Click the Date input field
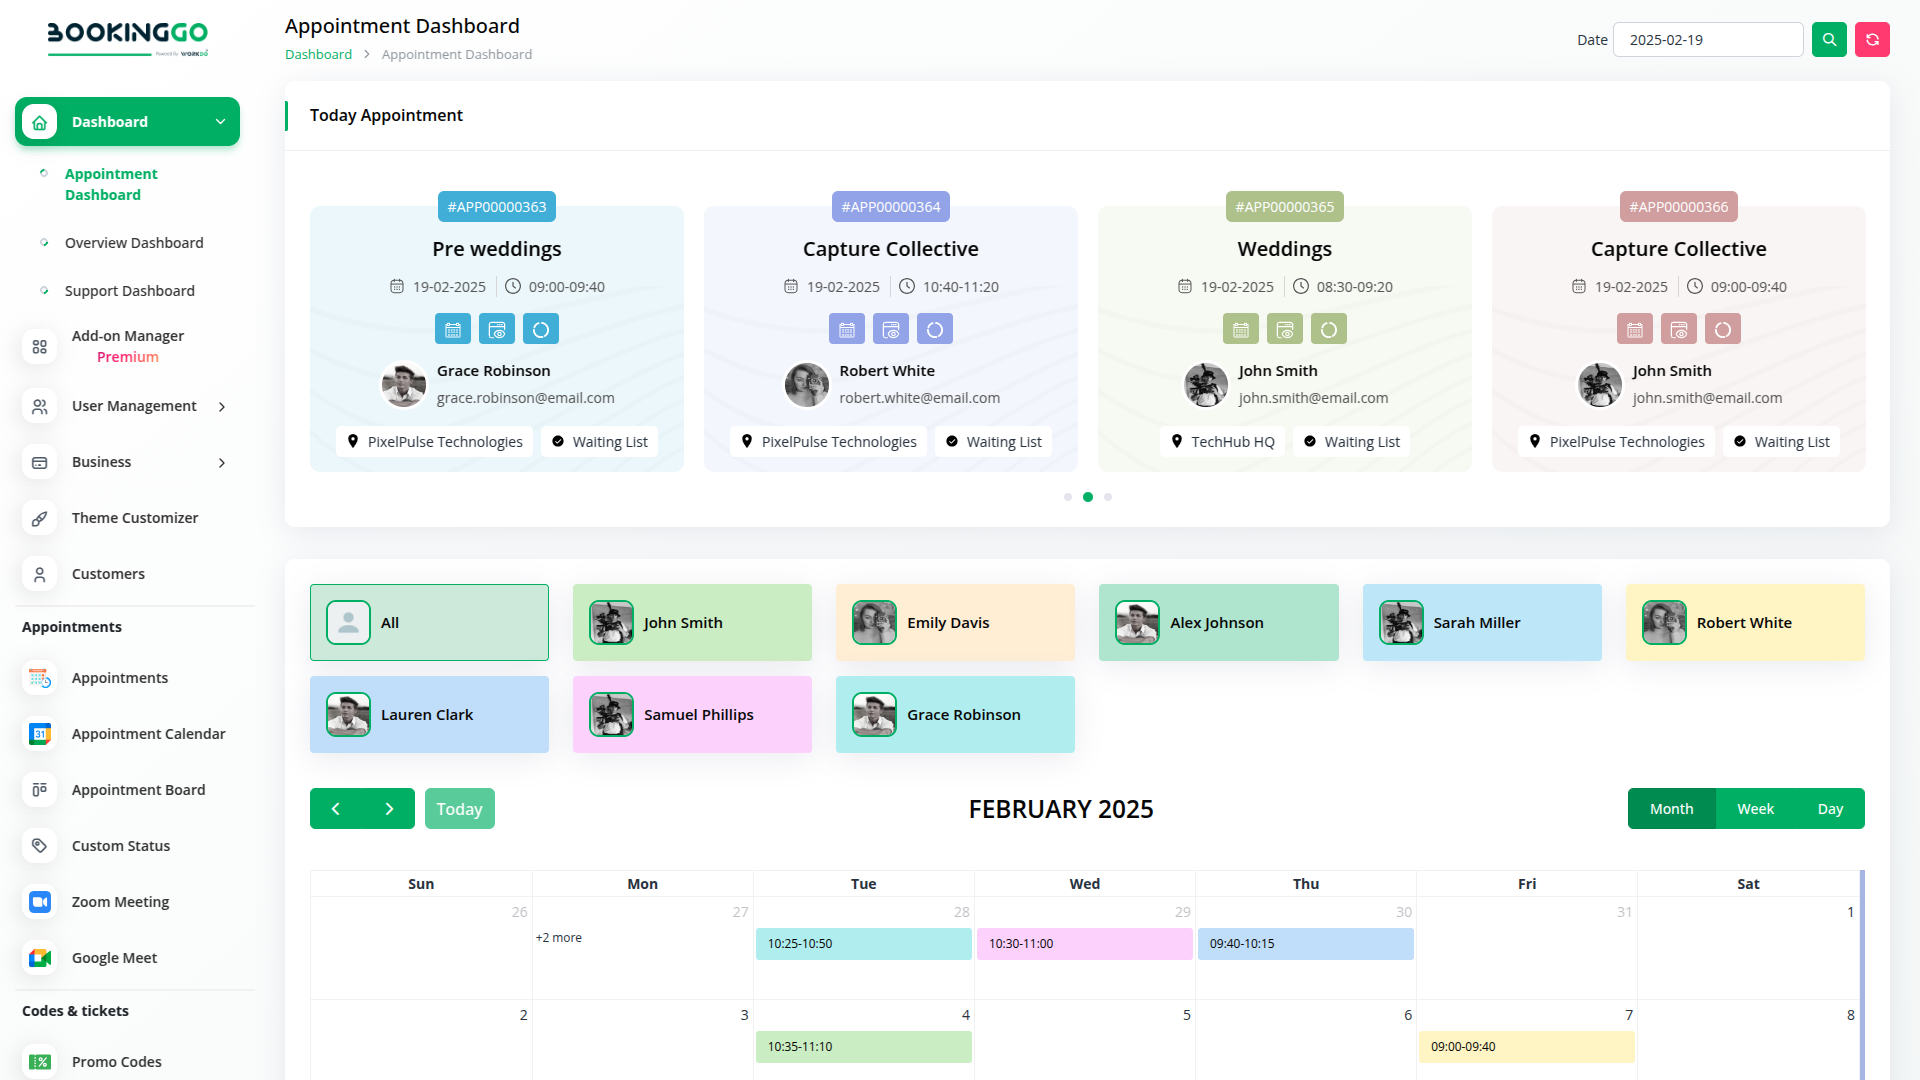The image size is (1920, 1080). pyautogui.click(x=1707, y=40)
